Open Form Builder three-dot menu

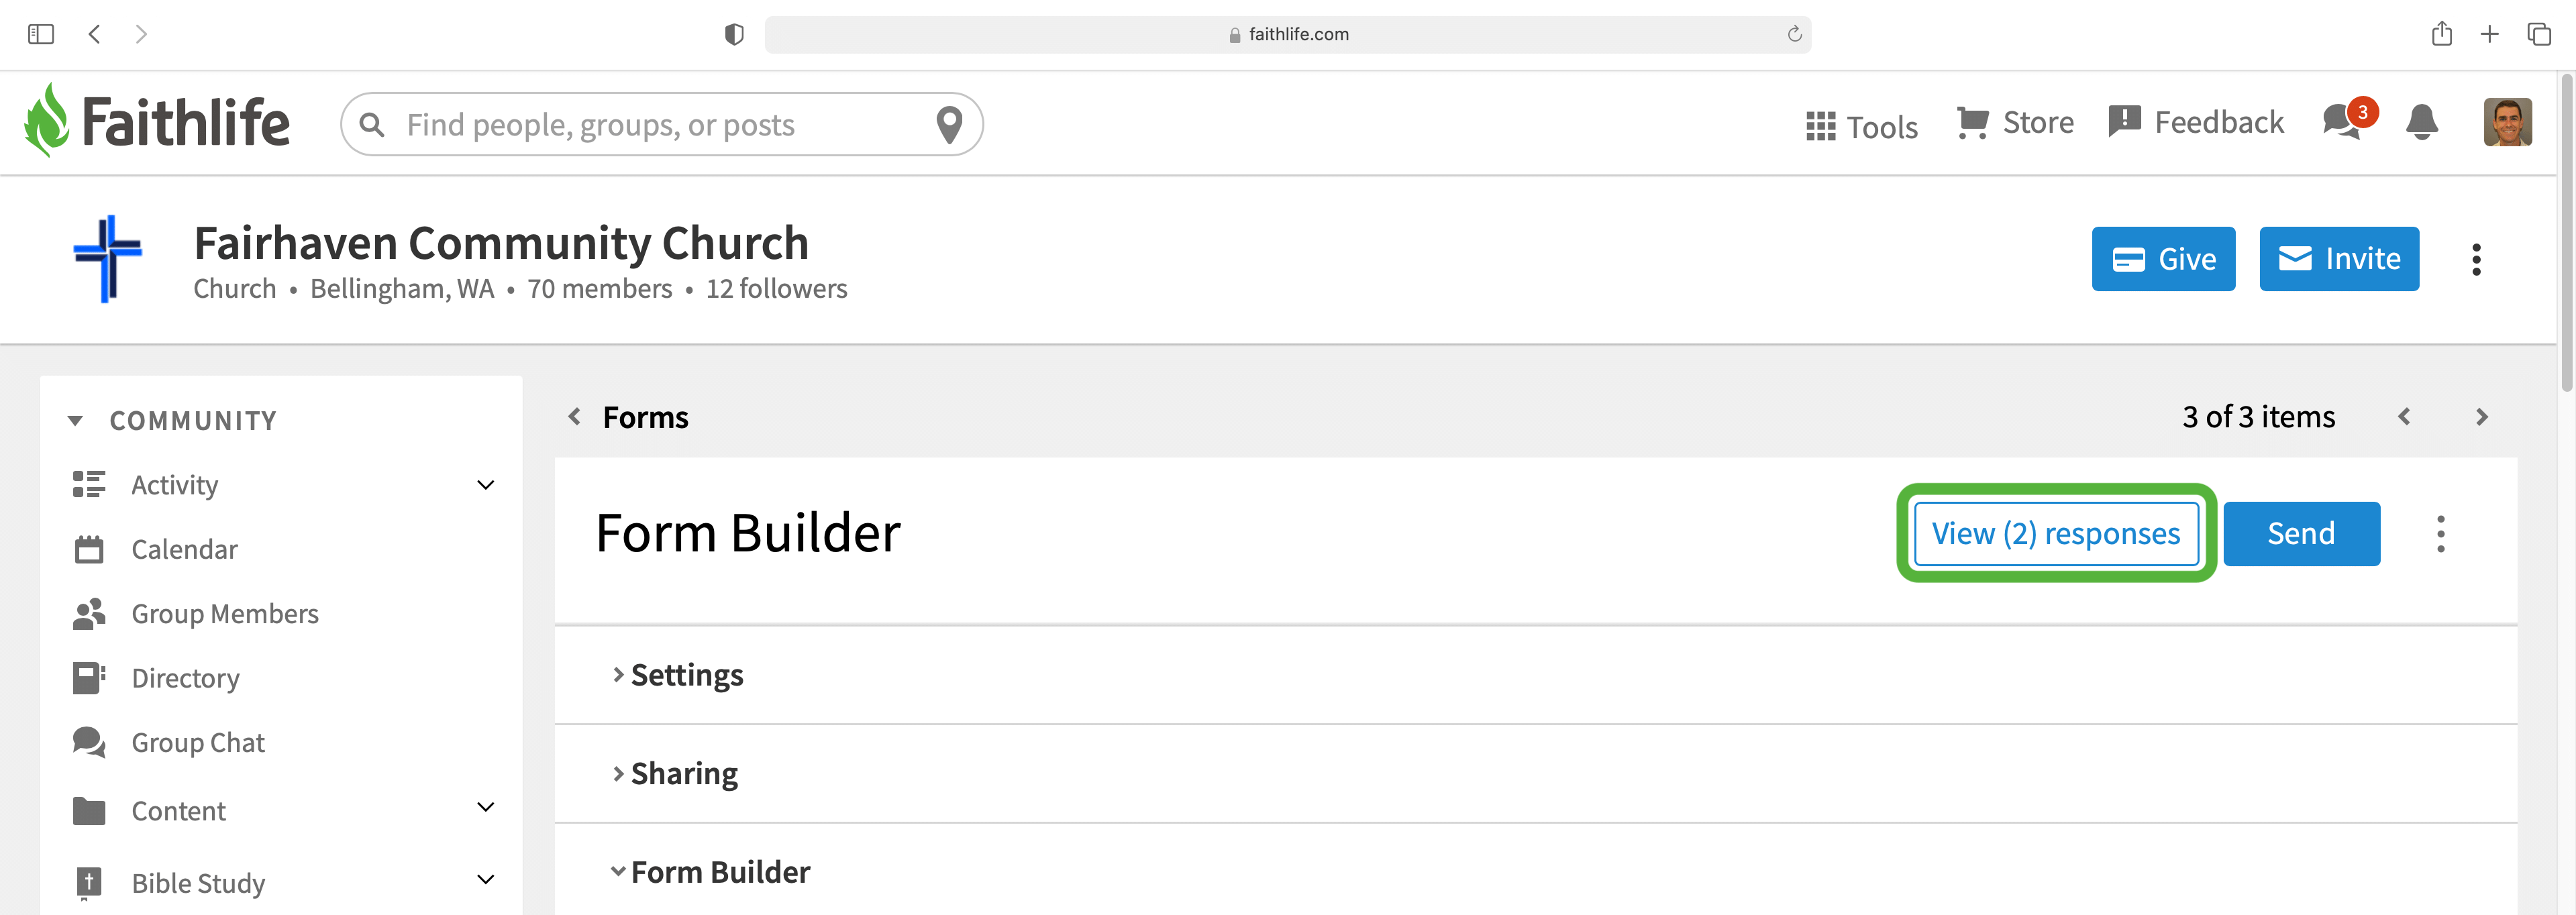(x=2440, y=533)
